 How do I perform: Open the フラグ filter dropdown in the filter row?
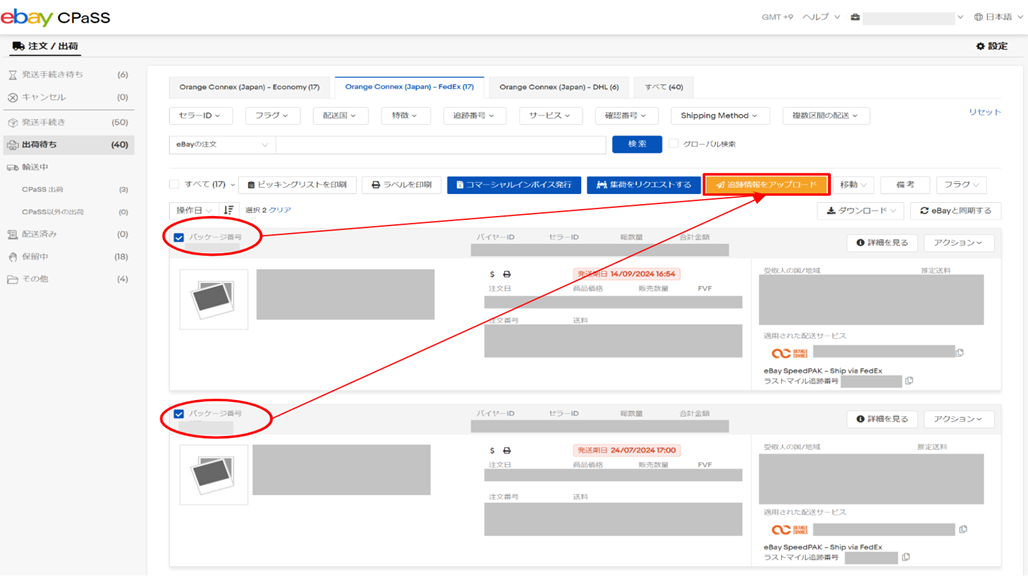click(272, 115)
